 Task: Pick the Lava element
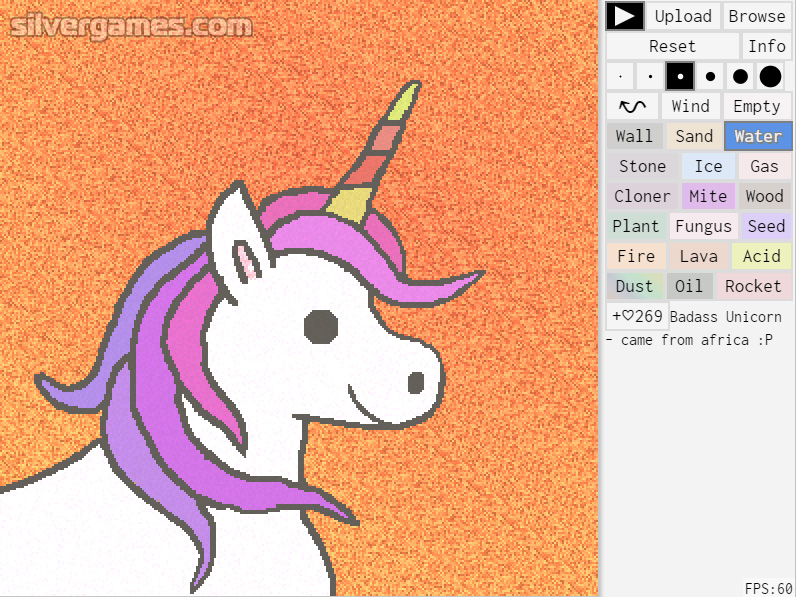(698, 256)
